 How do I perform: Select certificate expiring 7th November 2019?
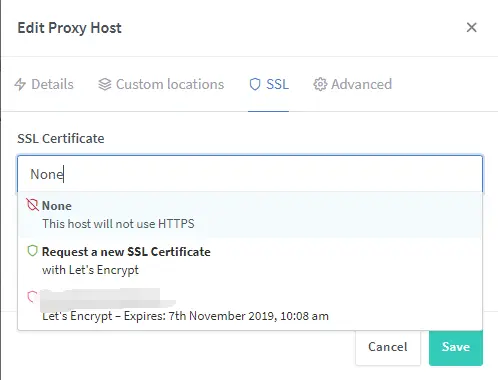(250, 306)
